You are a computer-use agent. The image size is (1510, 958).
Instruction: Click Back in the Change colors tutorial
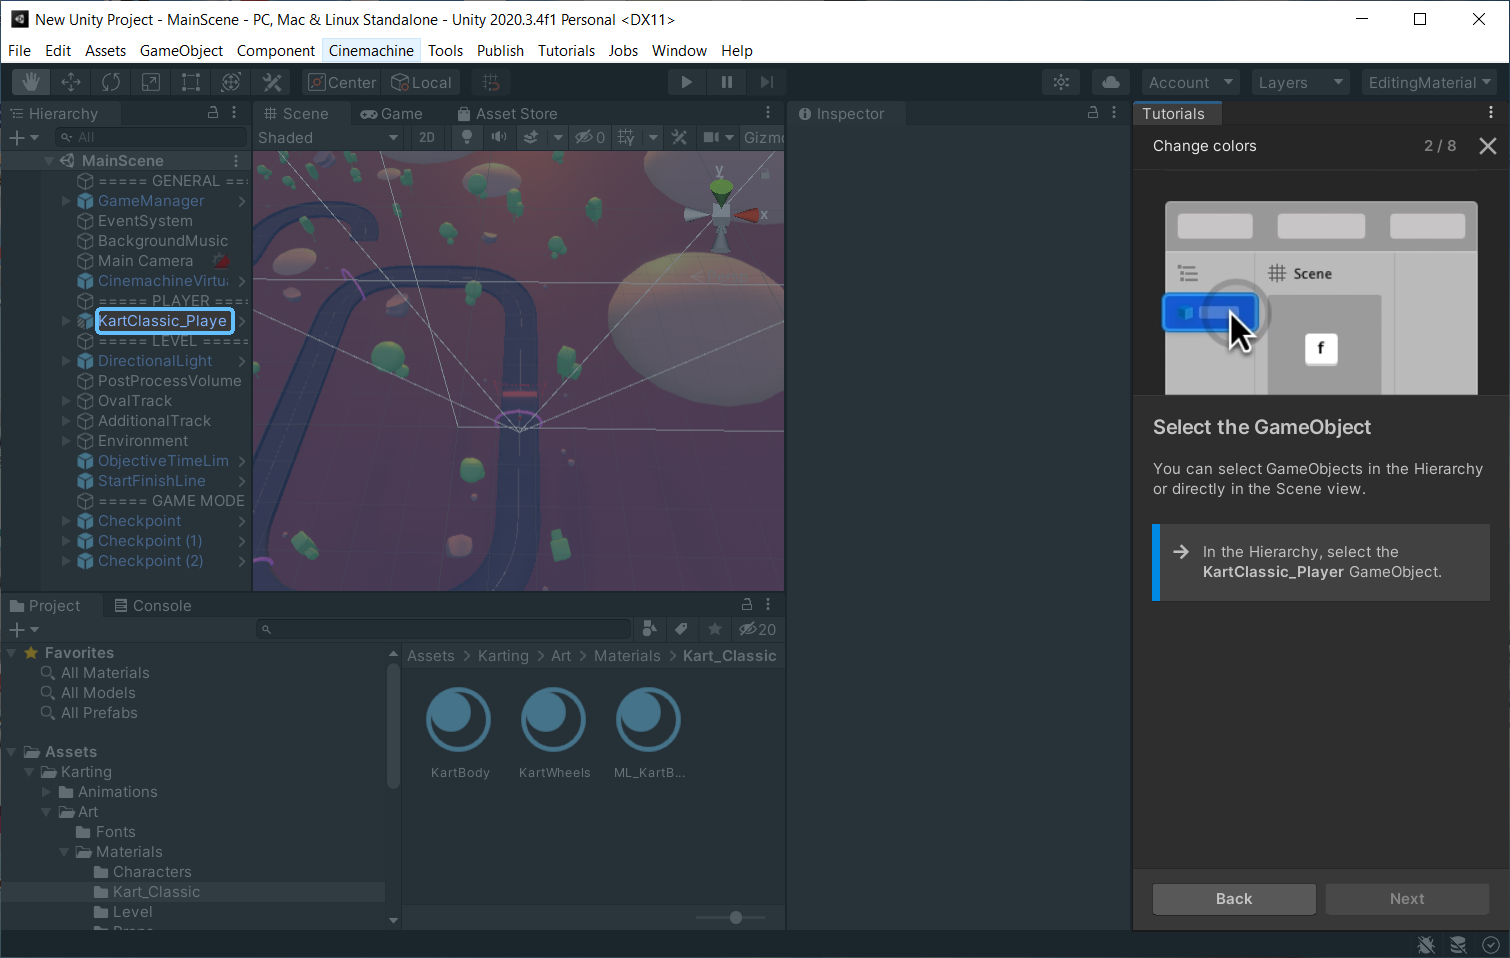pyautogui.click(x=1233, y=898)
